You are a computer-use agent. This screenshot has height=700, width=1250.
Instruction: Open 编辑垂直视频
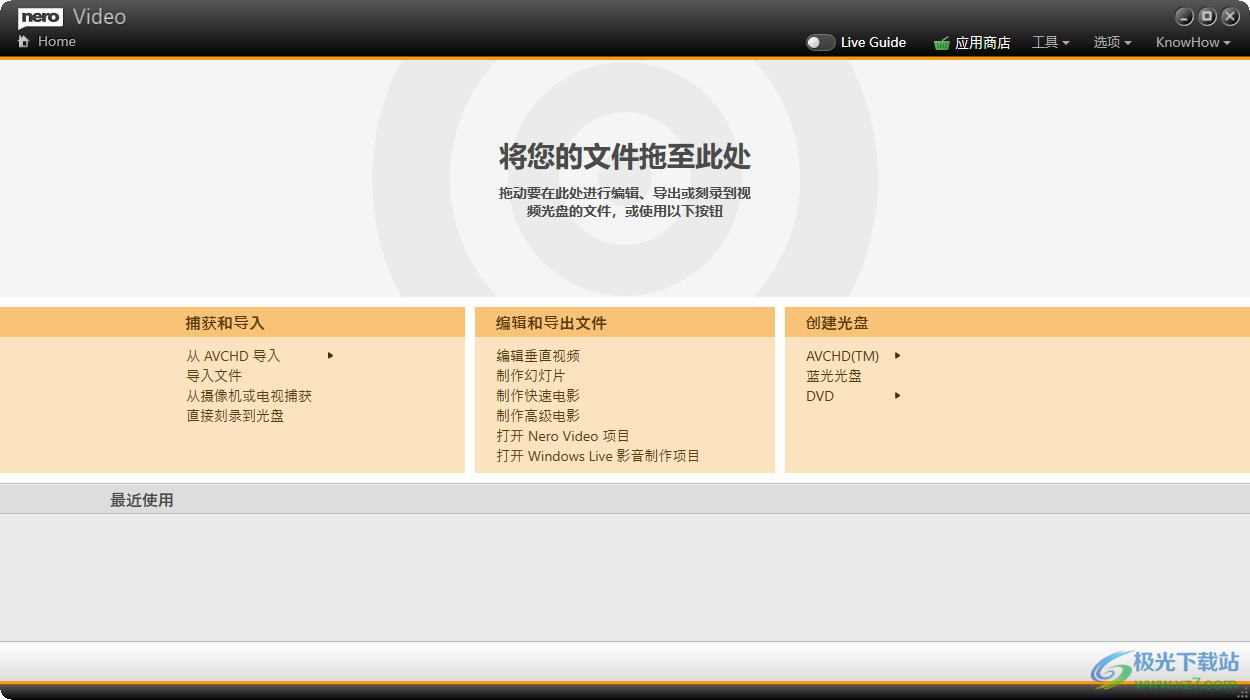click(538, 356)
